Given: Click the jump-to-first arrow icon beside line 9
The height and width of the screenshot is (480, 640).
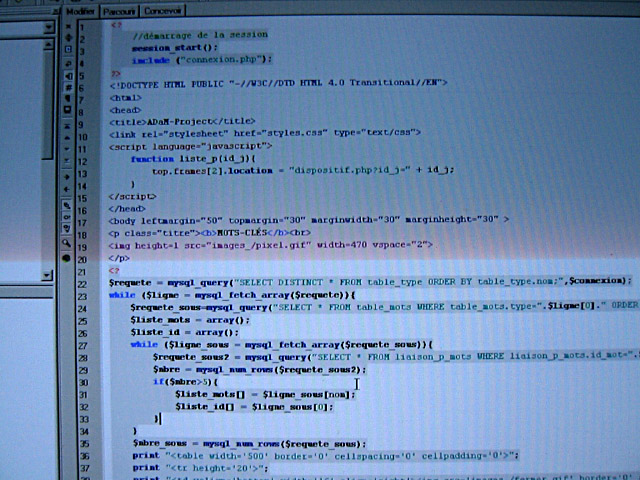Looking at the screenshot, I should tap(67, 126).
